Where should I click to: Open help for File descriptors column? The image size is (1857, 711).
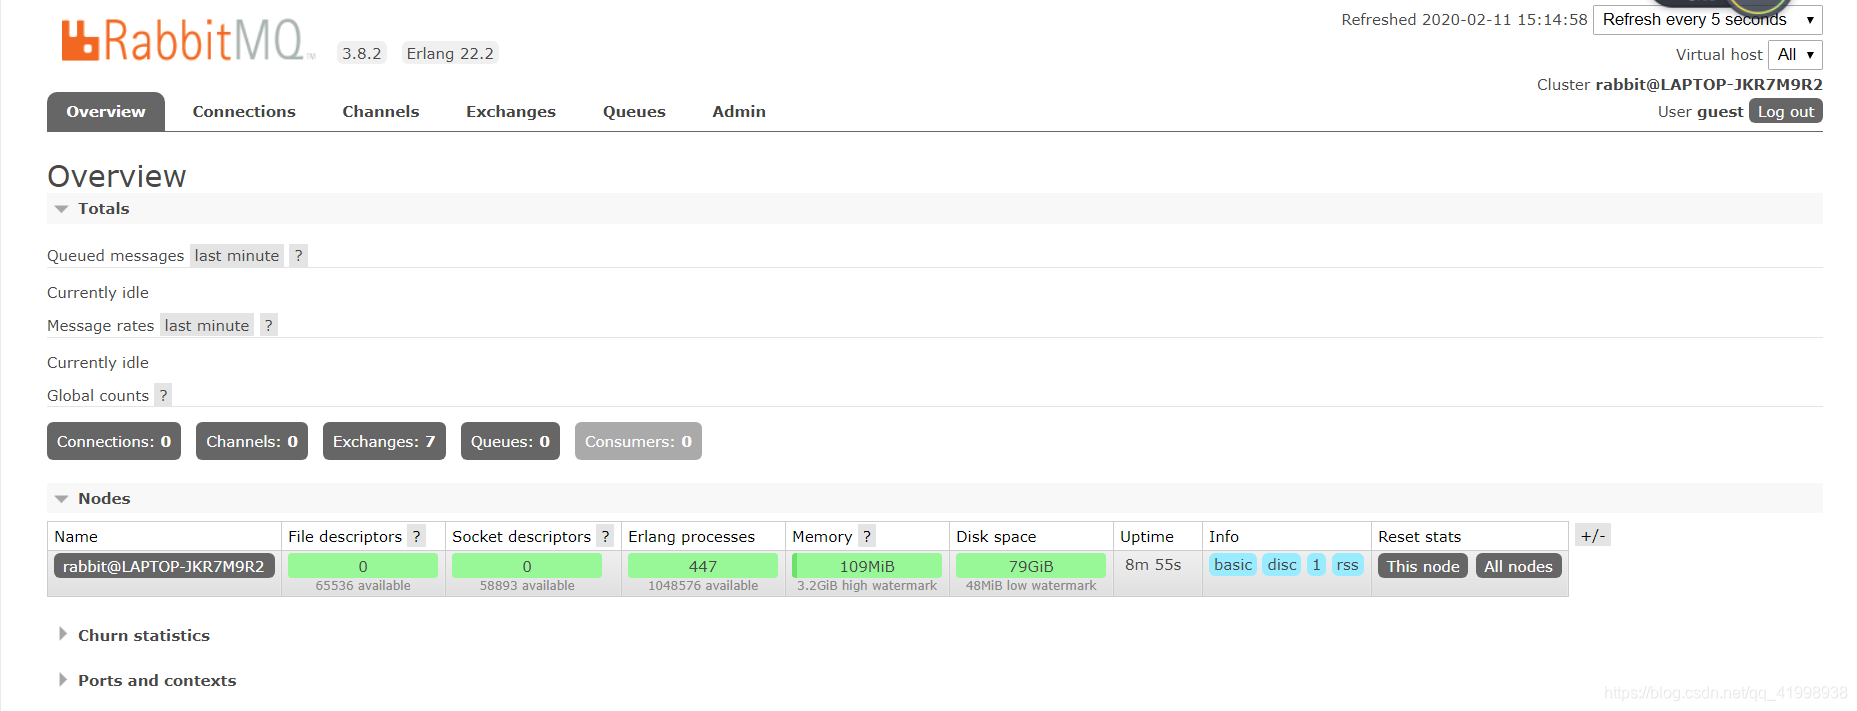[x=416, y=536]
